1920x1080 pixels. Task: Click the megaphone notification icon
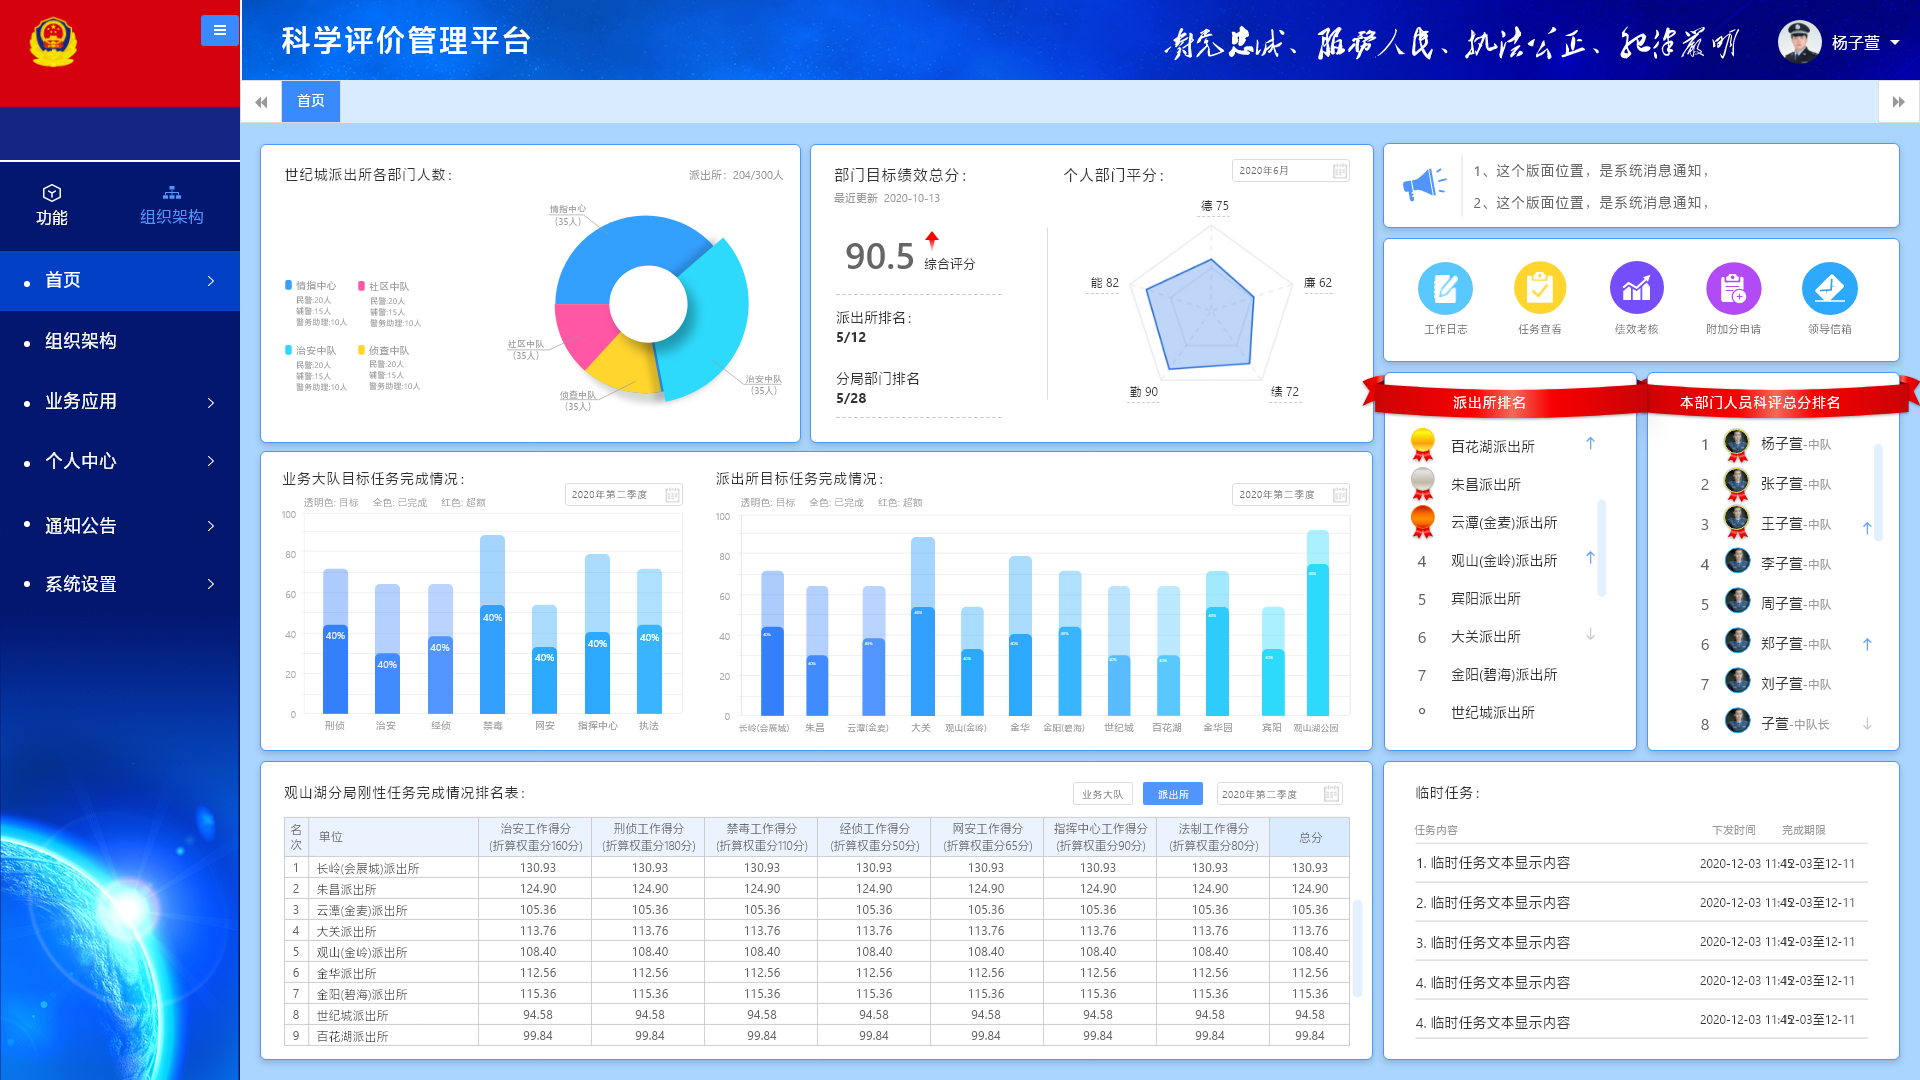coord(1424,184)
